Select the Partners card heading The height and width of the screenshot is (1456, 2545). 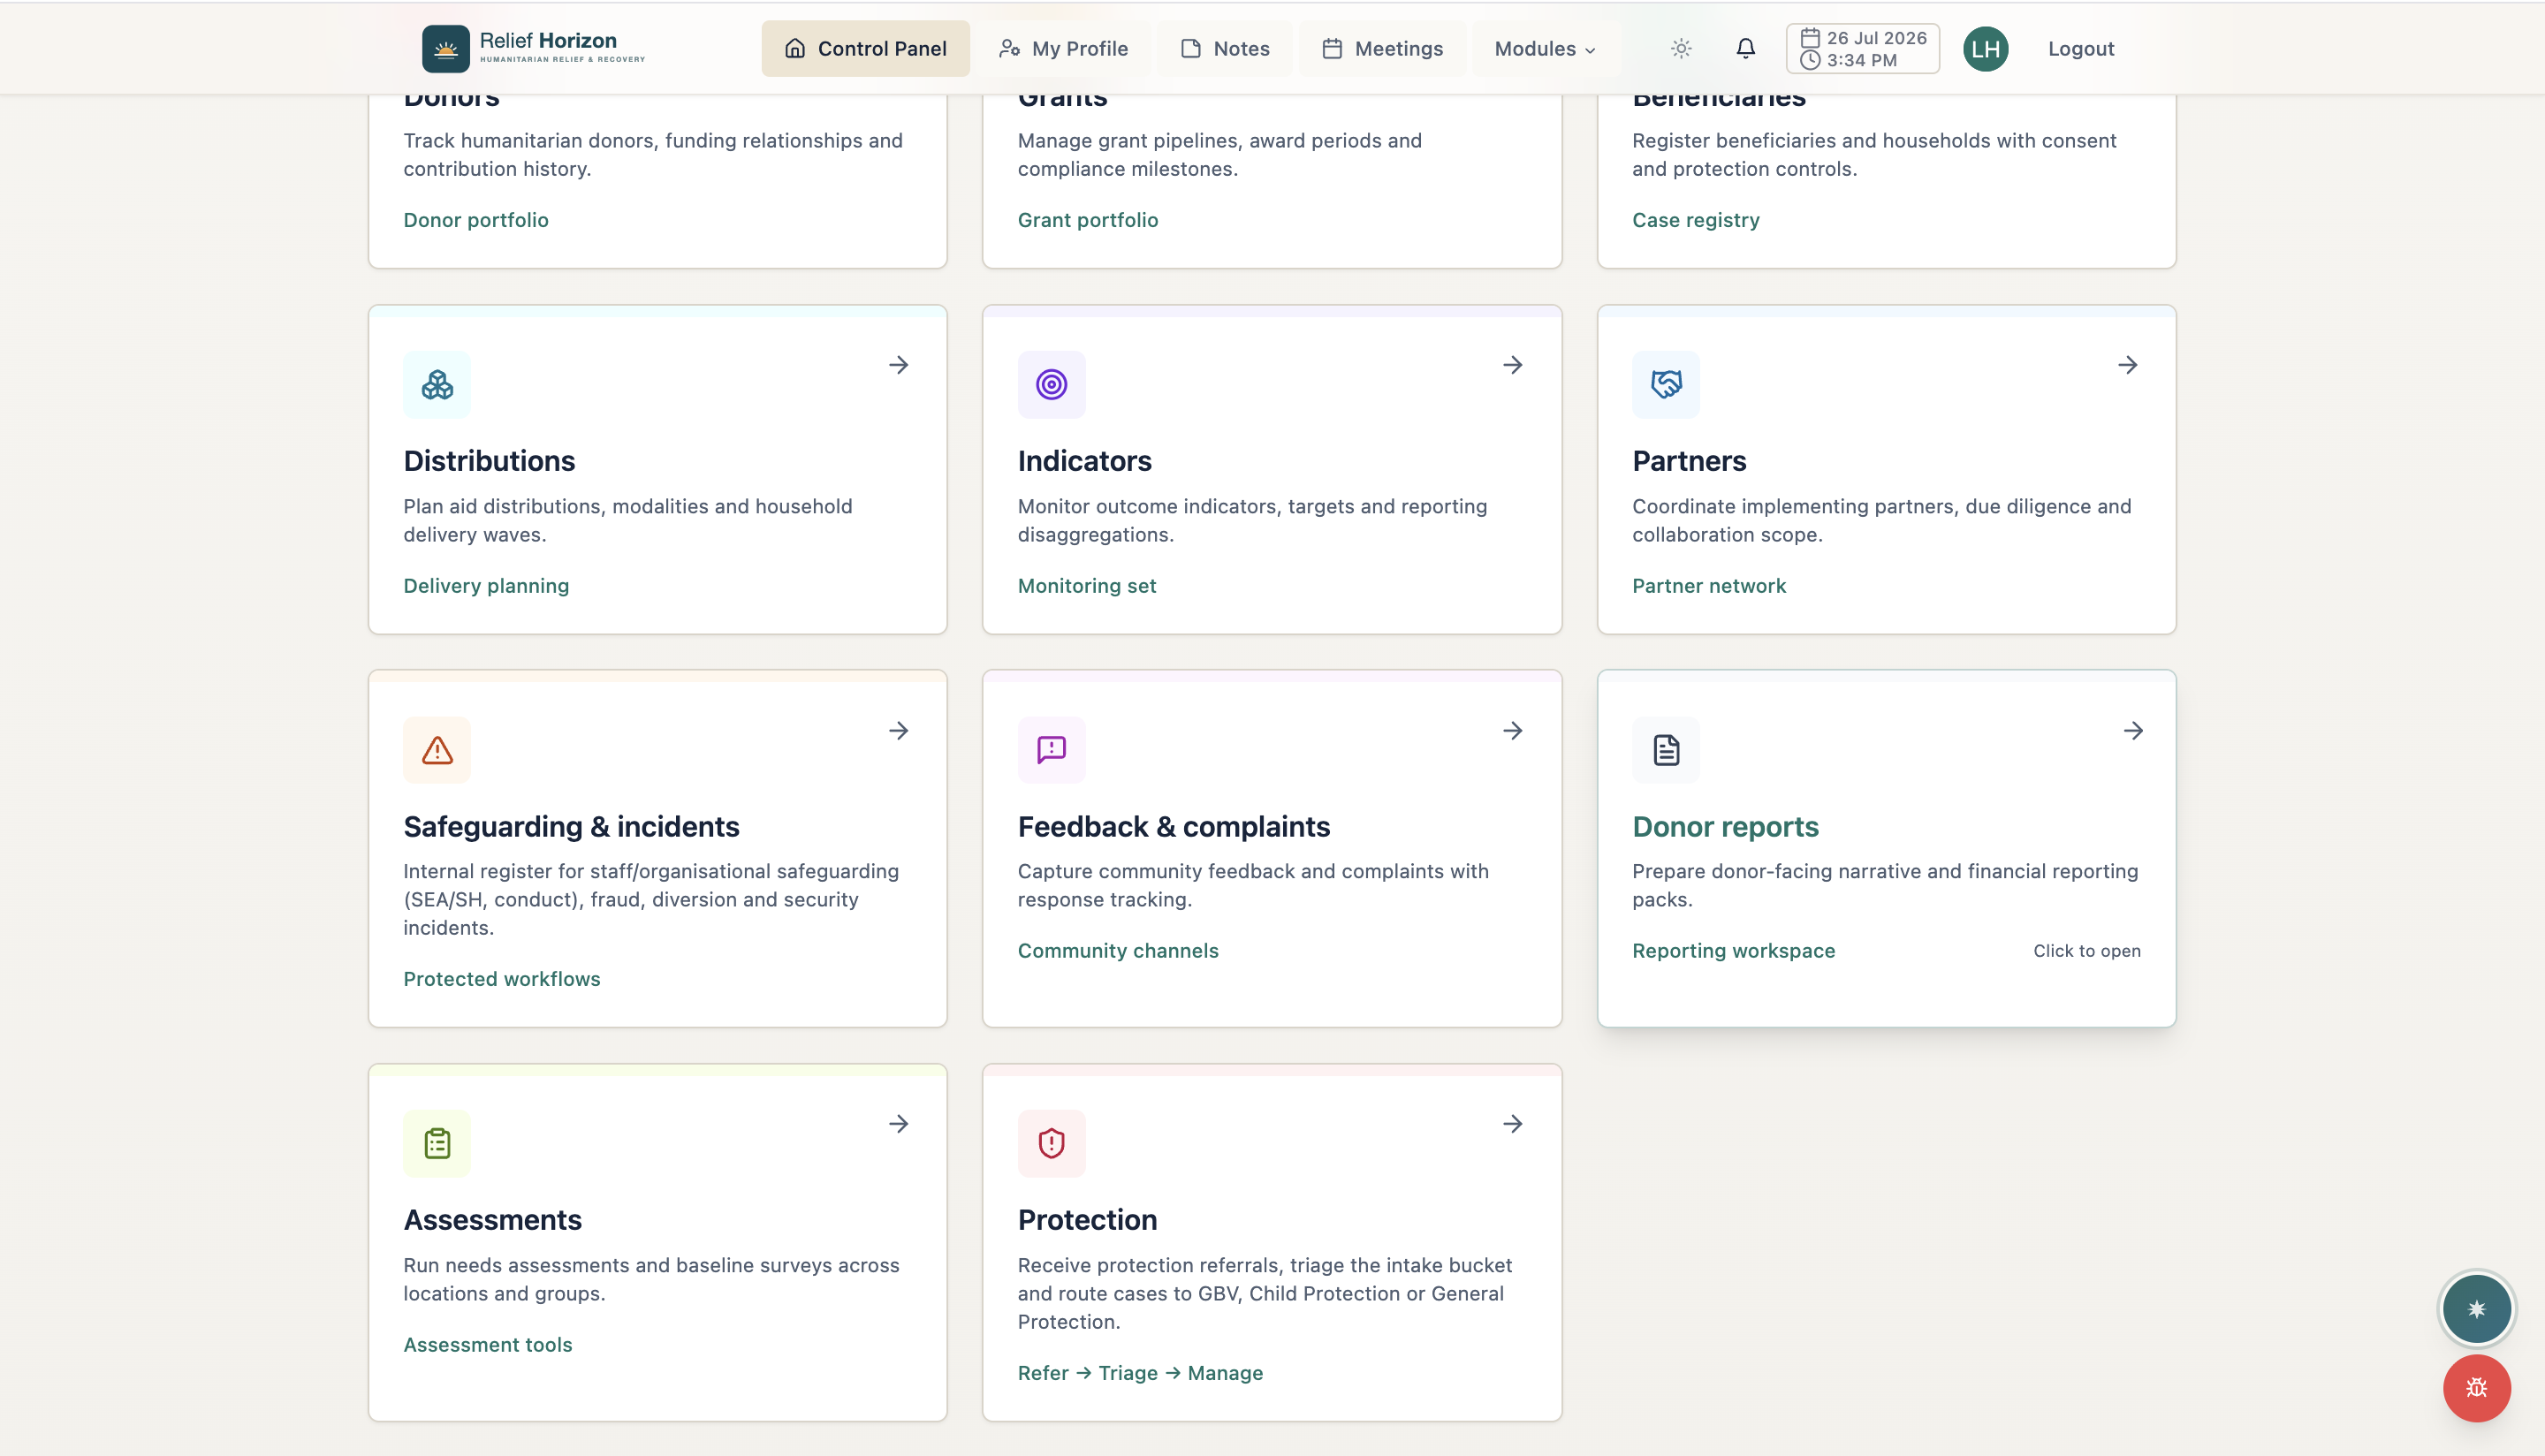coord(1688,461)
